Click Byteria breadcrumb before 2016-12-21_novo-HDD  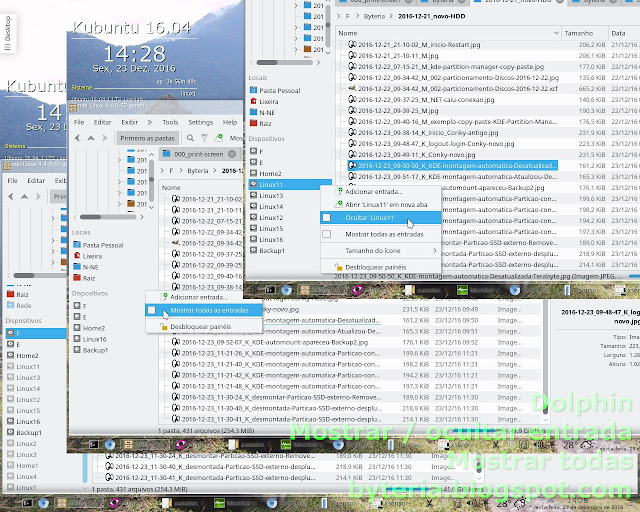pyautogui.click(x=374, y=16)
